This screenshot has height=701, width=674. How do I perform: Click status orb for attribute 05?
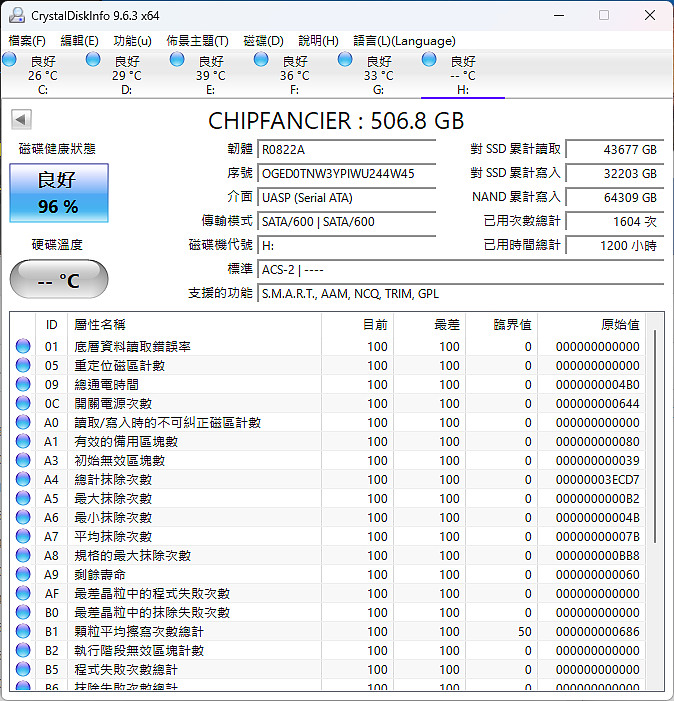[x=23, y=365]
